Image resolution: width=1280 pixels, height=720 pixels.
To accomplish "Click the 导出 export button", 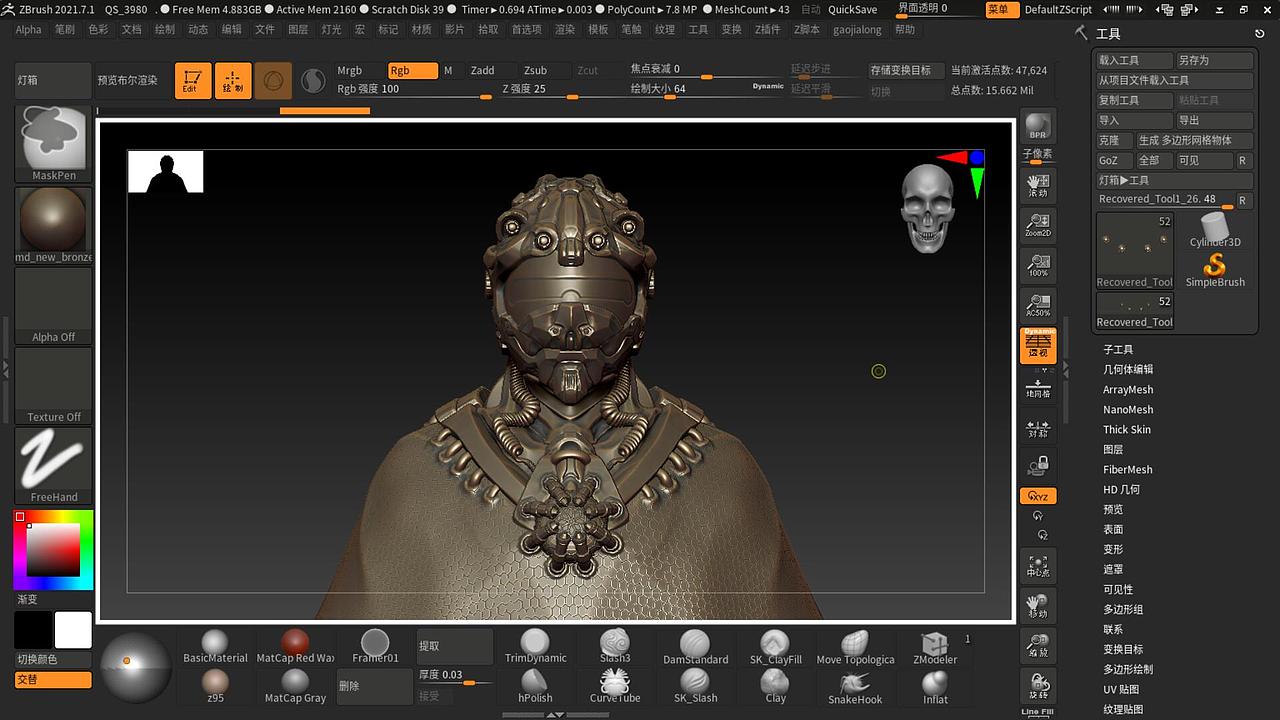I will pyautogui.click(x=1214, y=120).
